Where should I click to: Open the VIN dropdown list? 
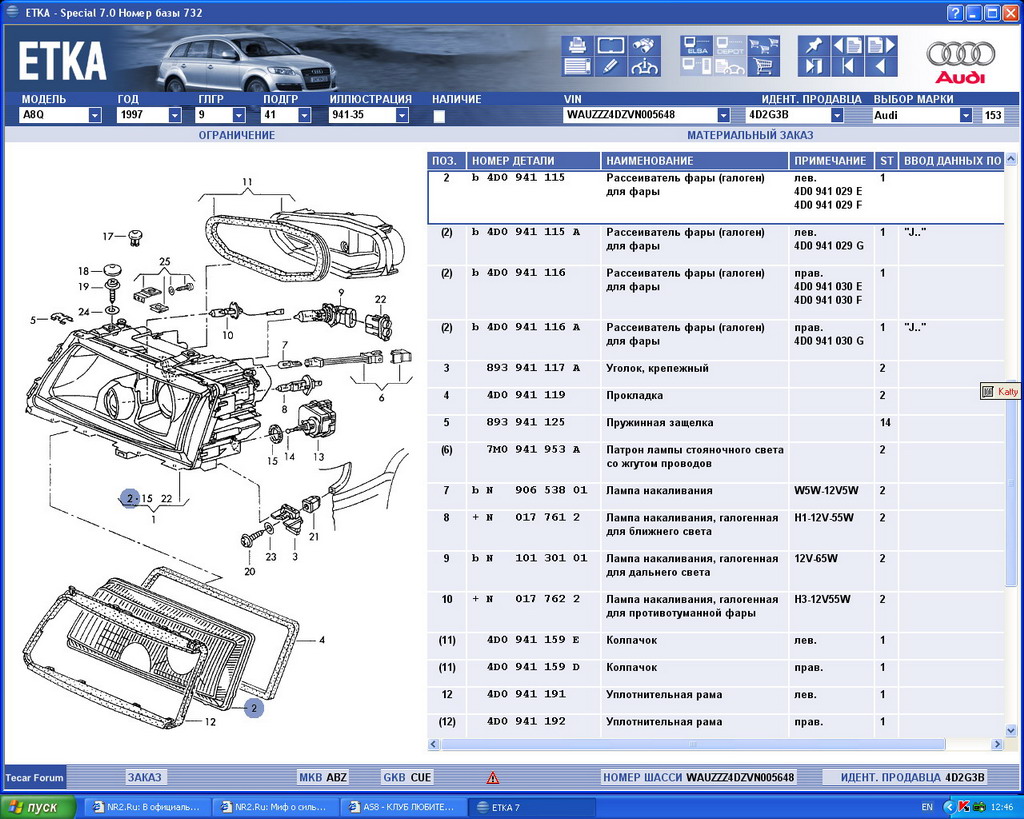tap(723, 116)
